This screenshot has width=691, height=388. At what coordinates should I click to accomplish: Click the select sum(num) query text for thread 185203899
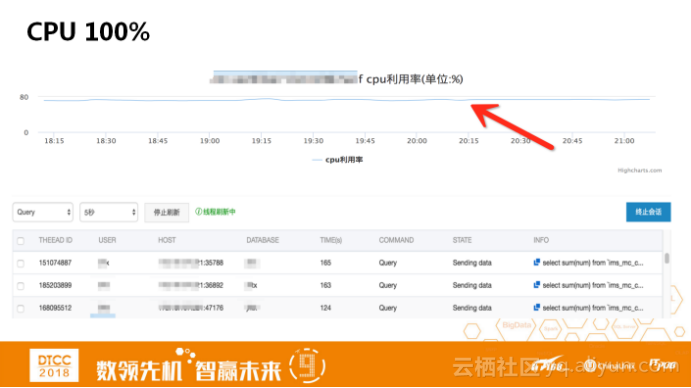pyautogui.click(x=593, y=285)
